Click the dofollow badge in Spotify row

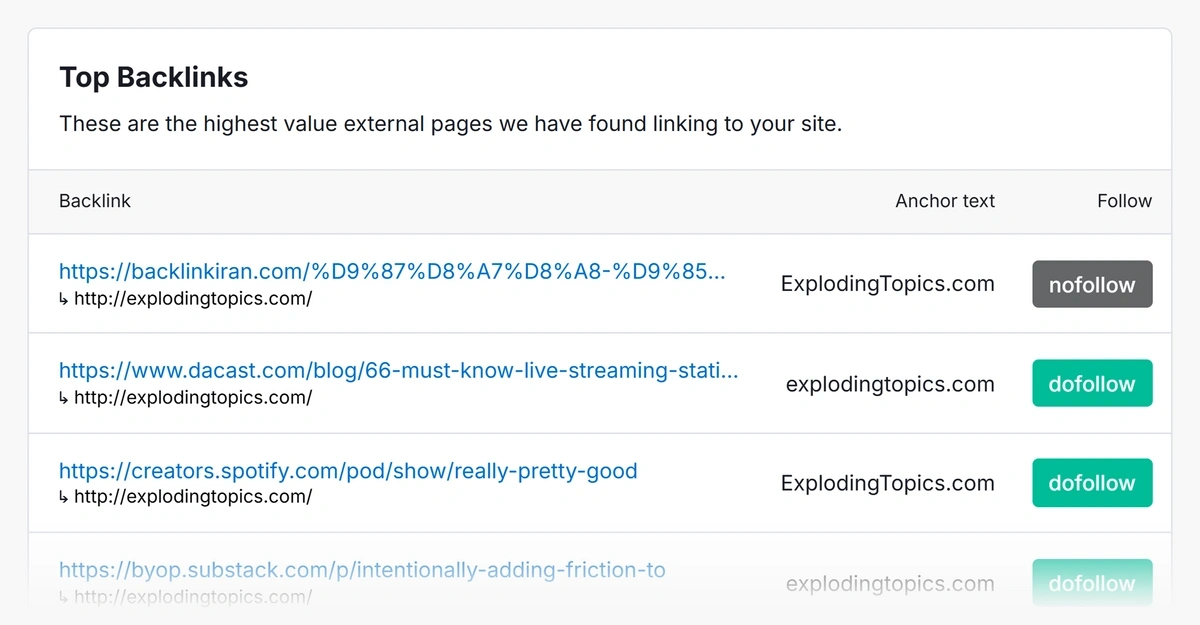click(1092, 483)
